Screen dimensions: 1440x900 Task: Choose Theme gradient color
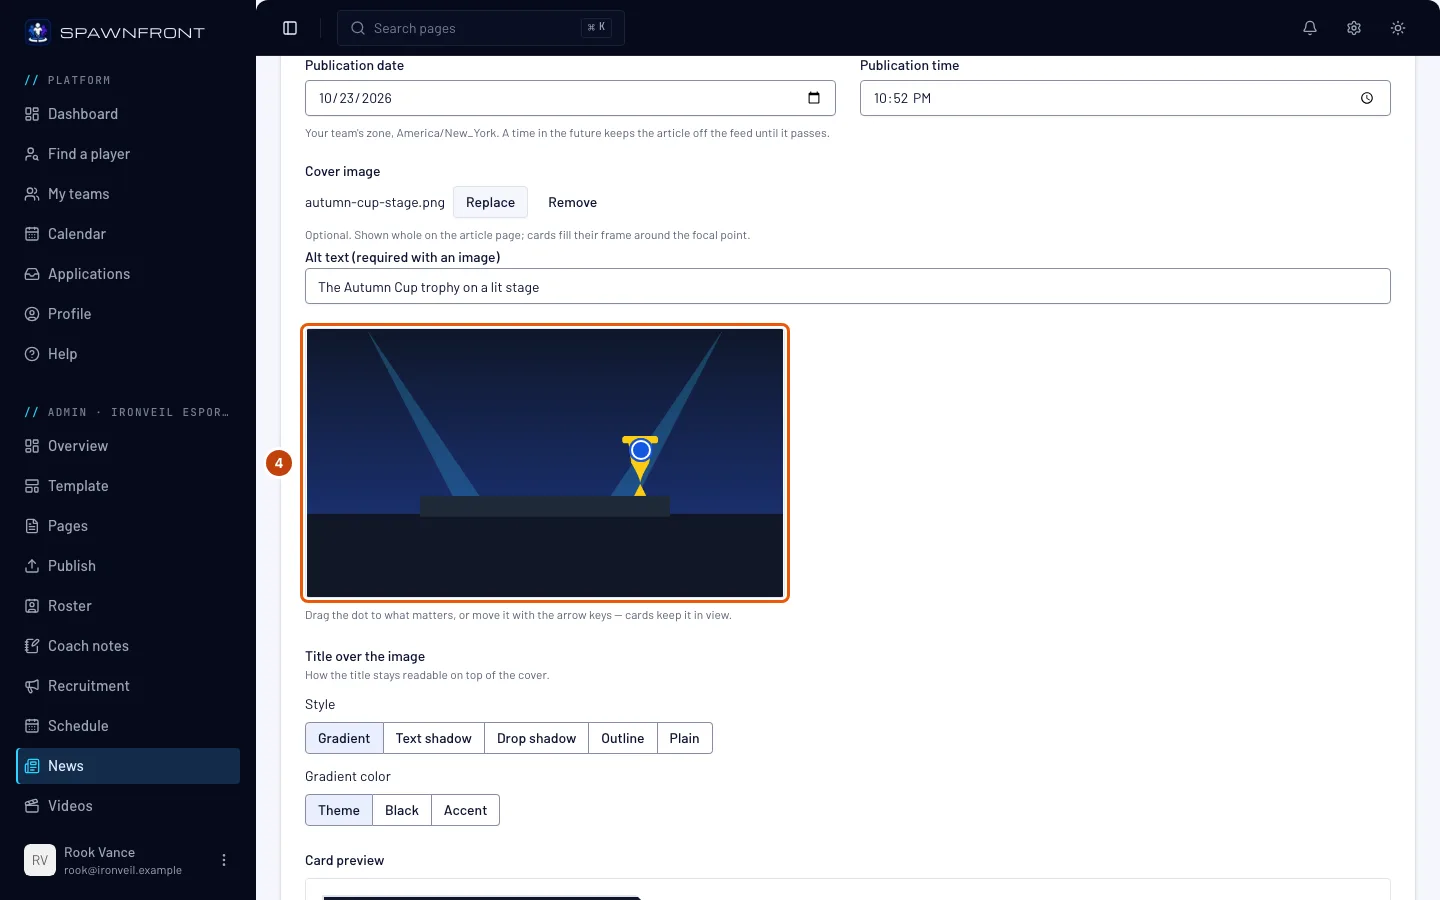click(338, 810)
